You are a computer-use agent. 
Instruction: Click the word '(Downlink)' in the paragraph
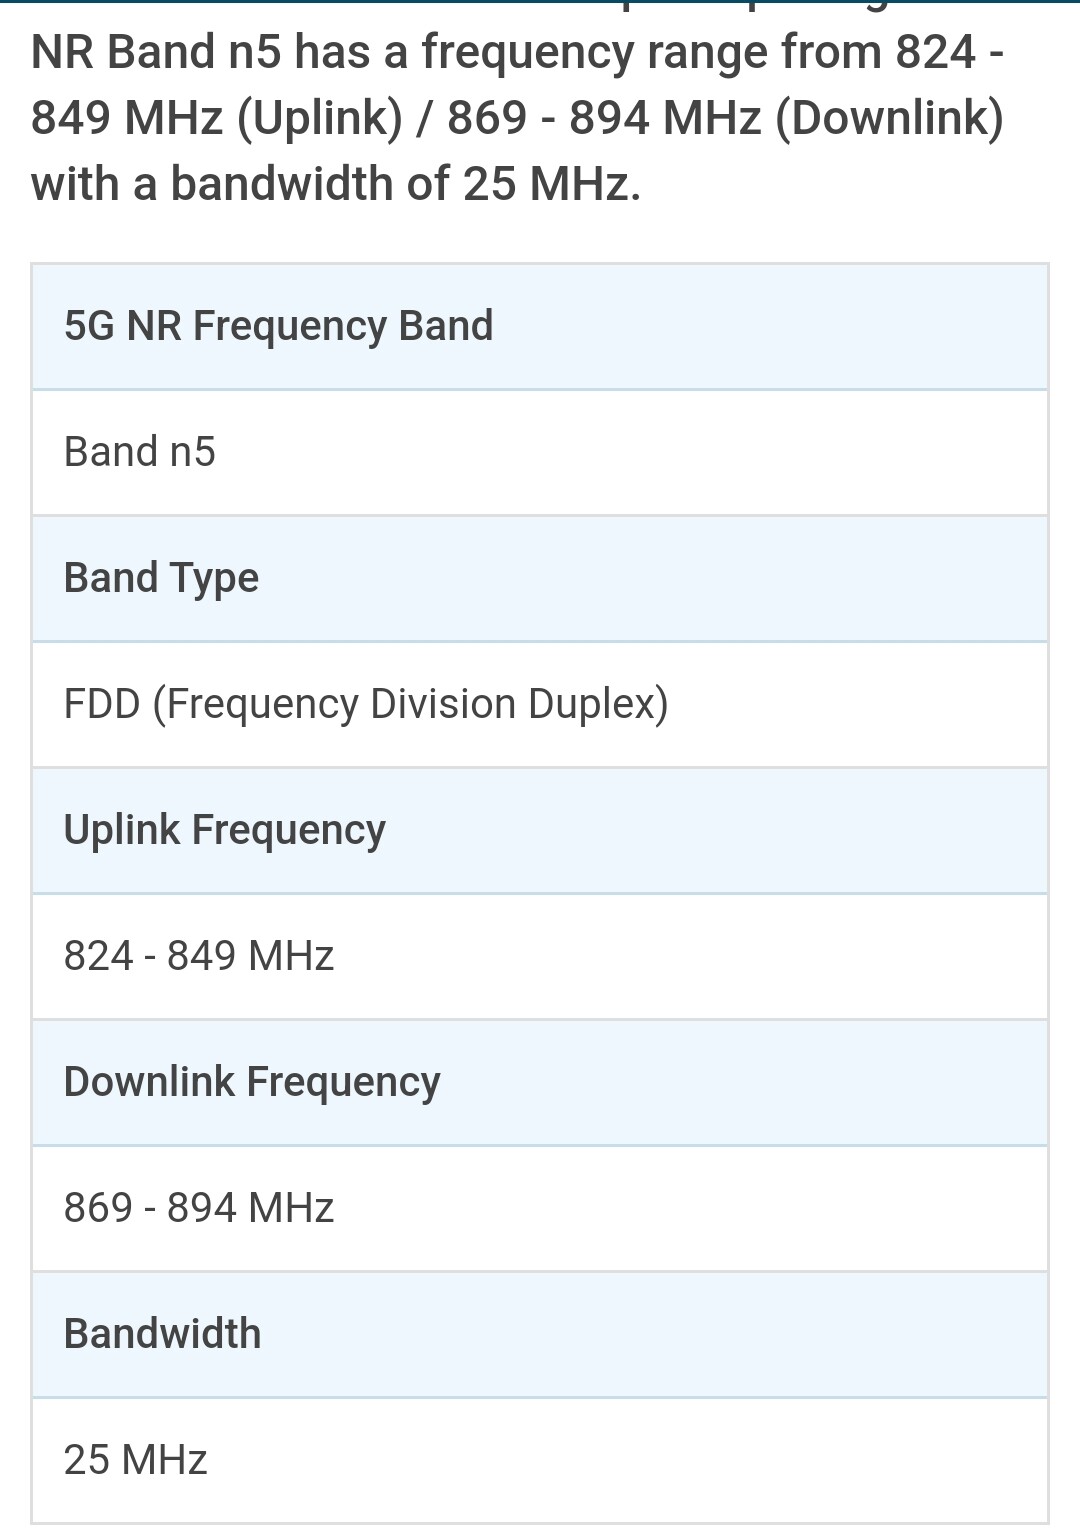click(889, 118)
